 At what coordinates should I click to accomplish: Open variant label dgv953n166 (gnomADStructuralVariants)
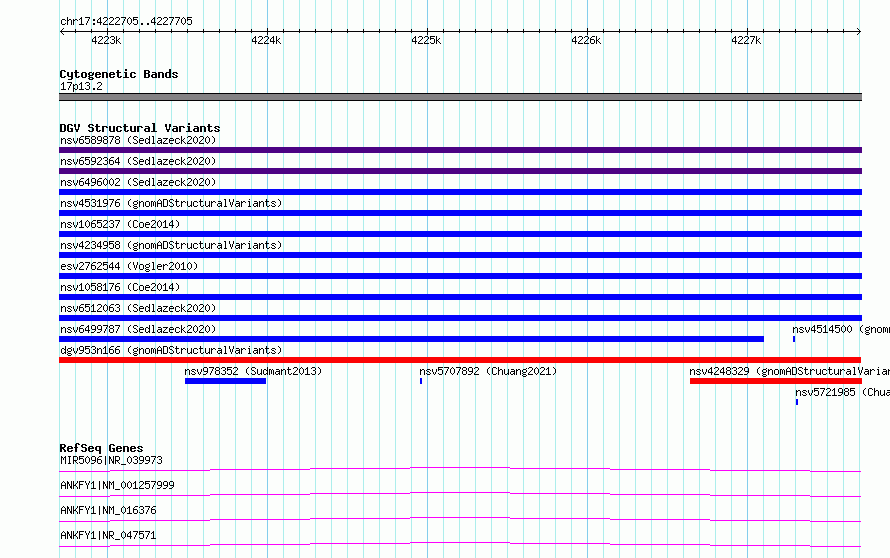pos(171,350)
